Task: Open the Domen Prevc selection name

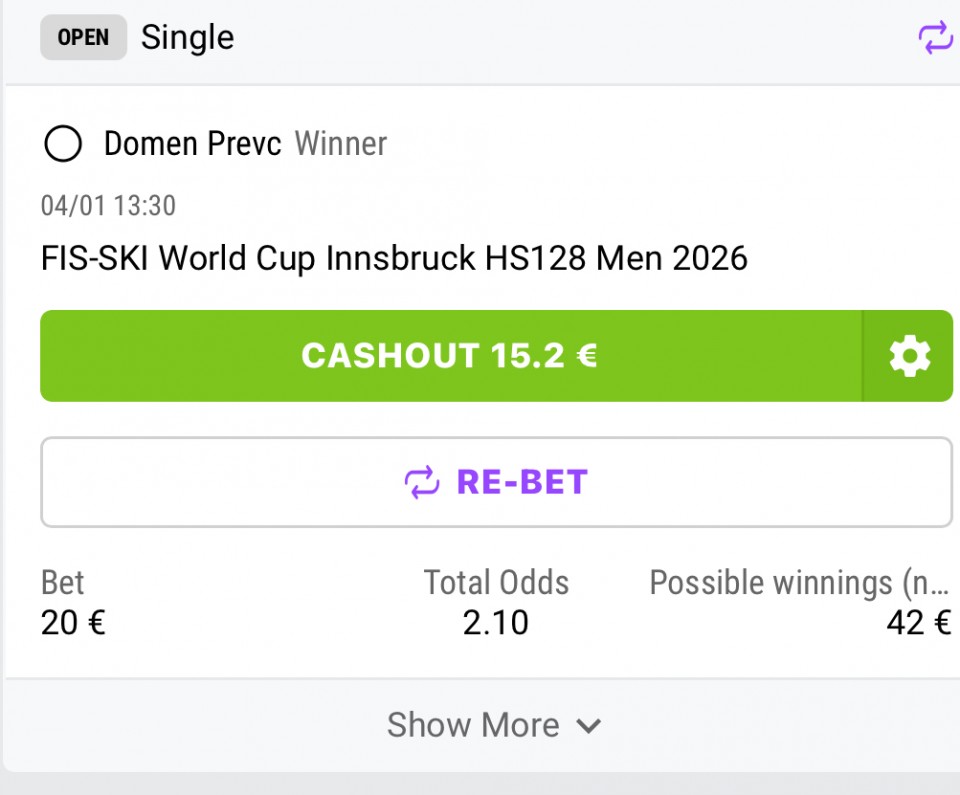Action: (x=194, y=144)
